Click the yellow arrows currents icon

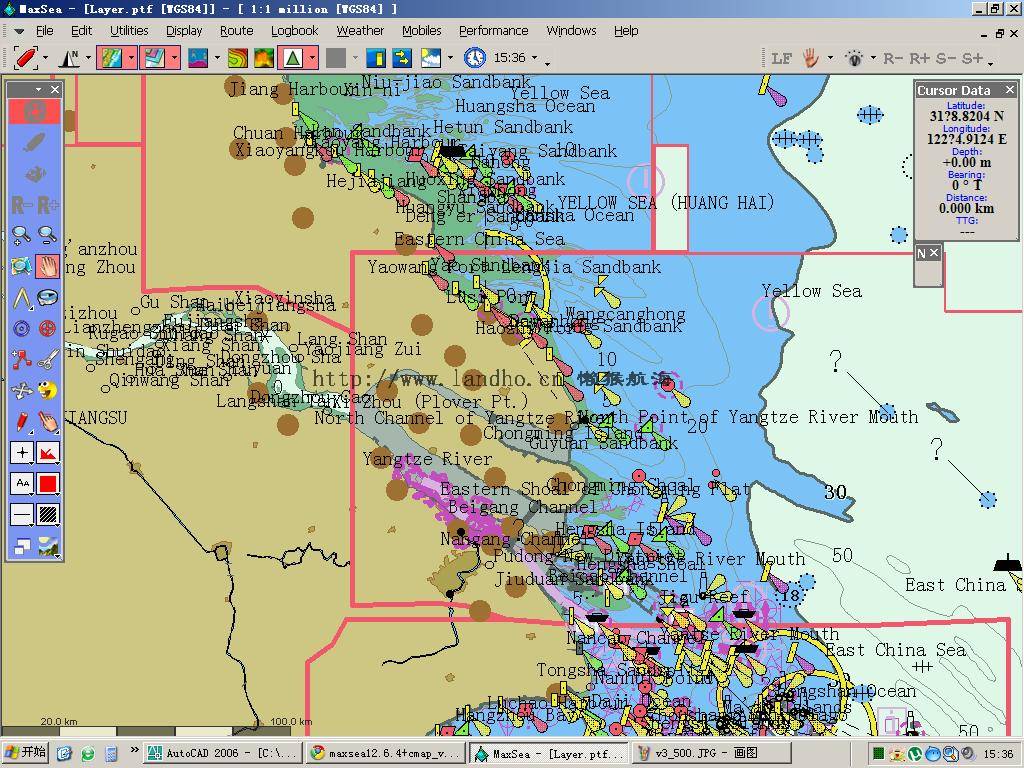point(402,57)
